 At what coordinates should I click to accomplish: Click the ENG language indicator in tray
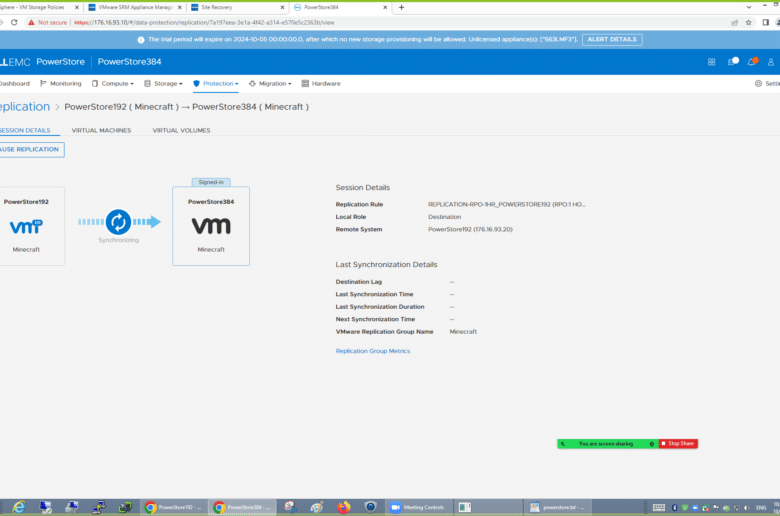point(761,508)
